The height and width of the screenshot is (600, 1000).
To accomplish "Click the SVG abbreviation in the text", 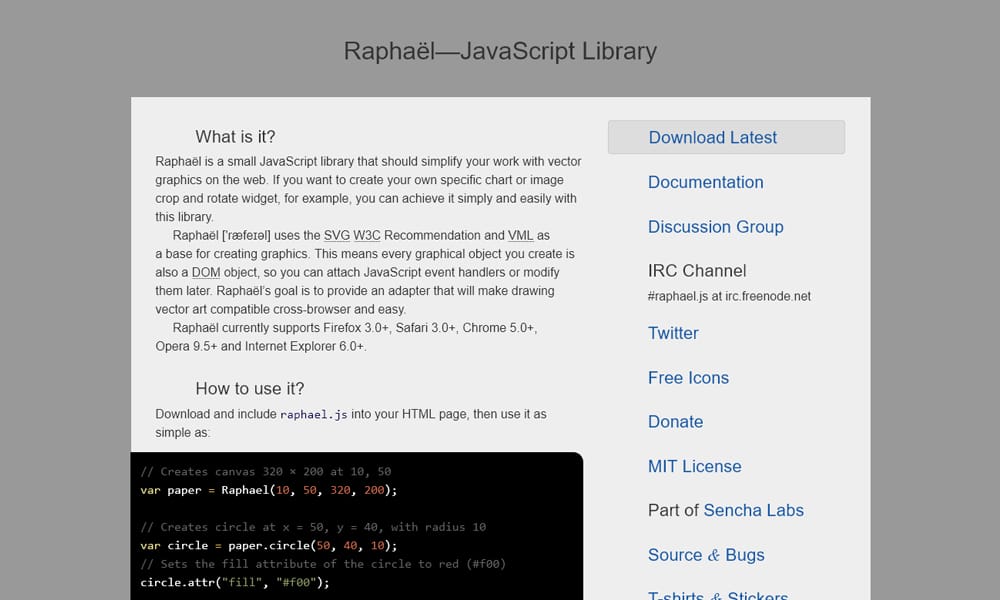I will pyautogui.click(x=337, y=235).
